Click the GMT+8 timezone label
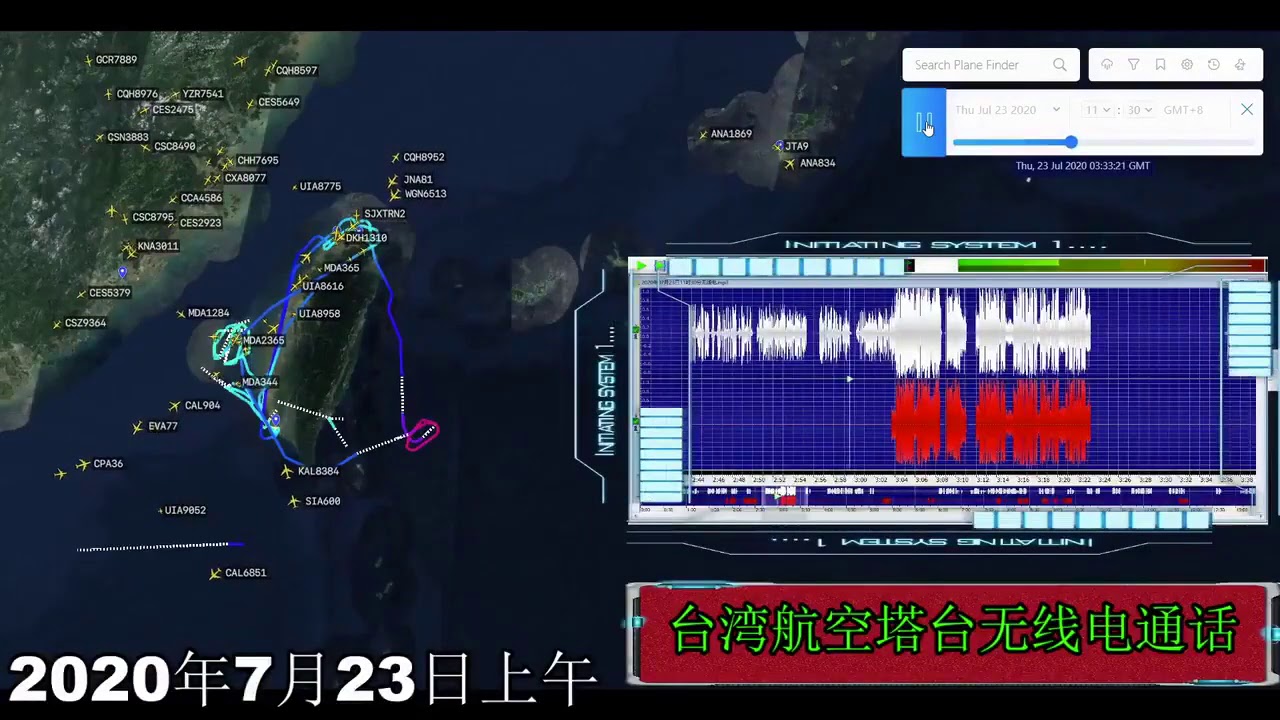Viewport: 1280px width, 720px height. [x=1183, y=110]
